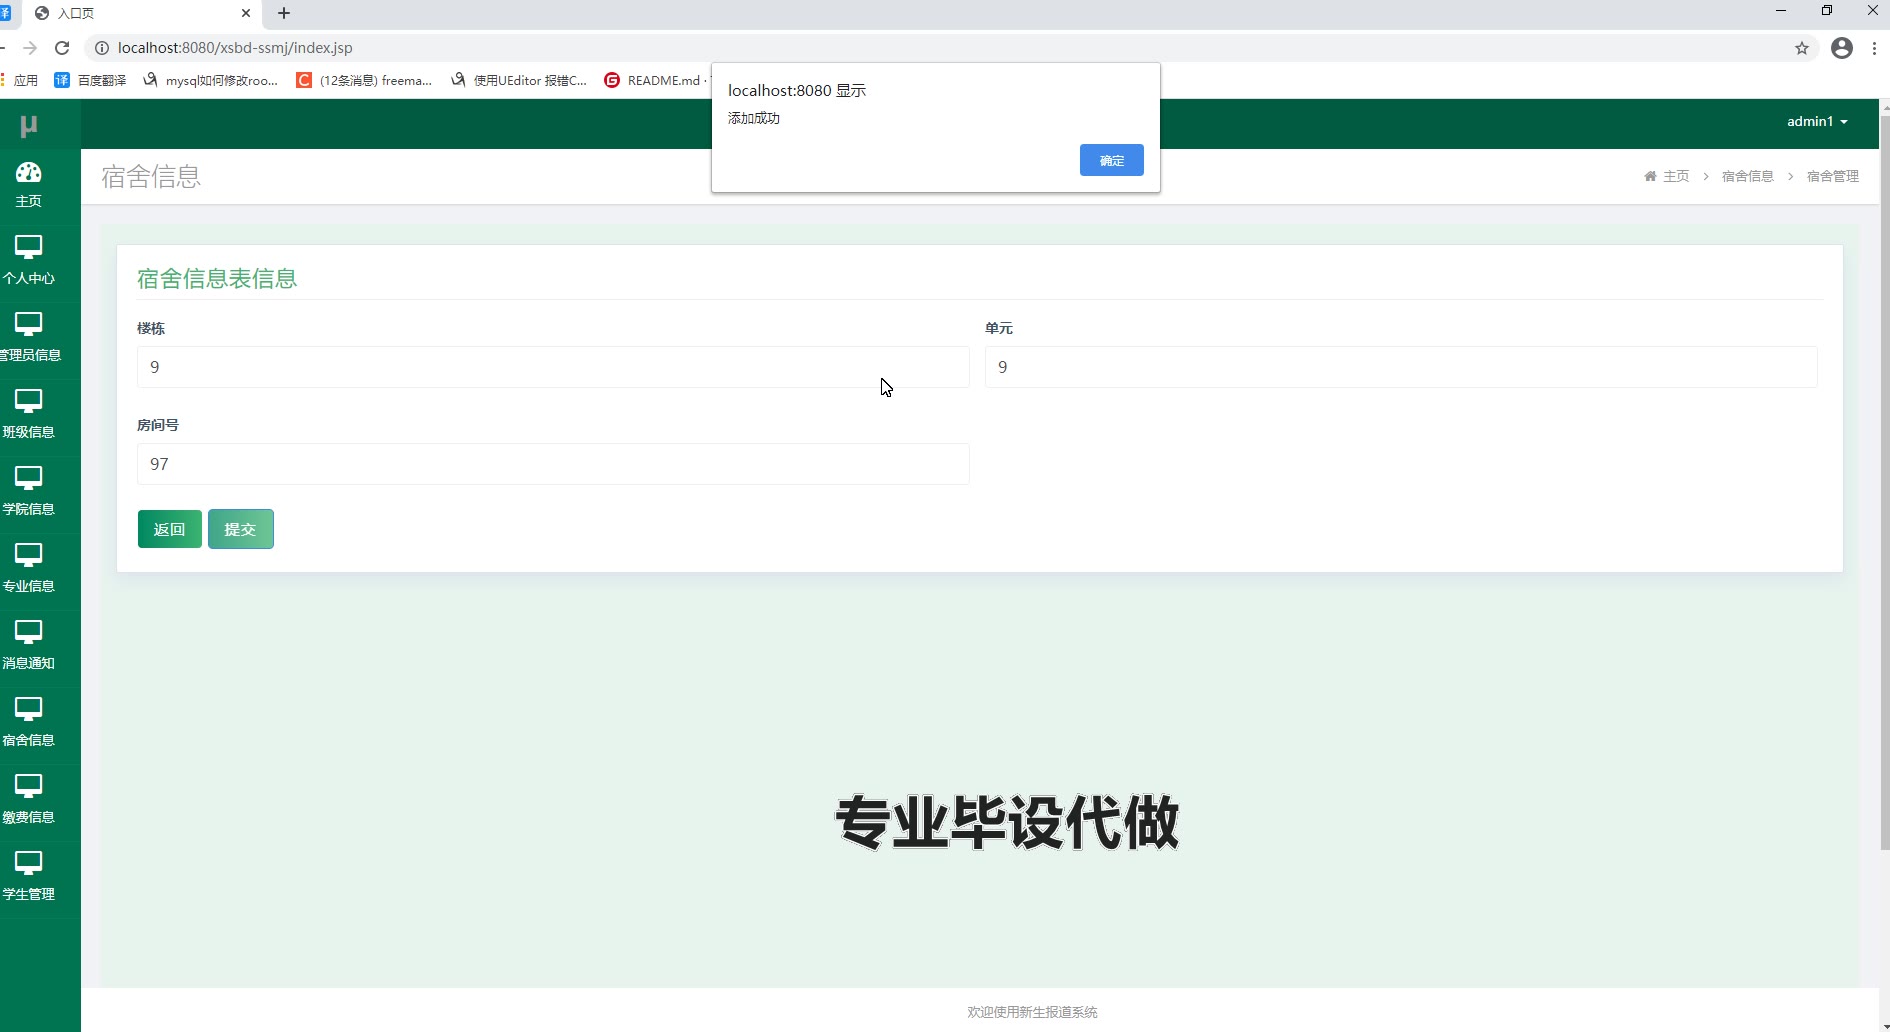Viewport: 1890px width, 1032px height.
Task: Focus the 楼栋 input field
Action: 553,367
